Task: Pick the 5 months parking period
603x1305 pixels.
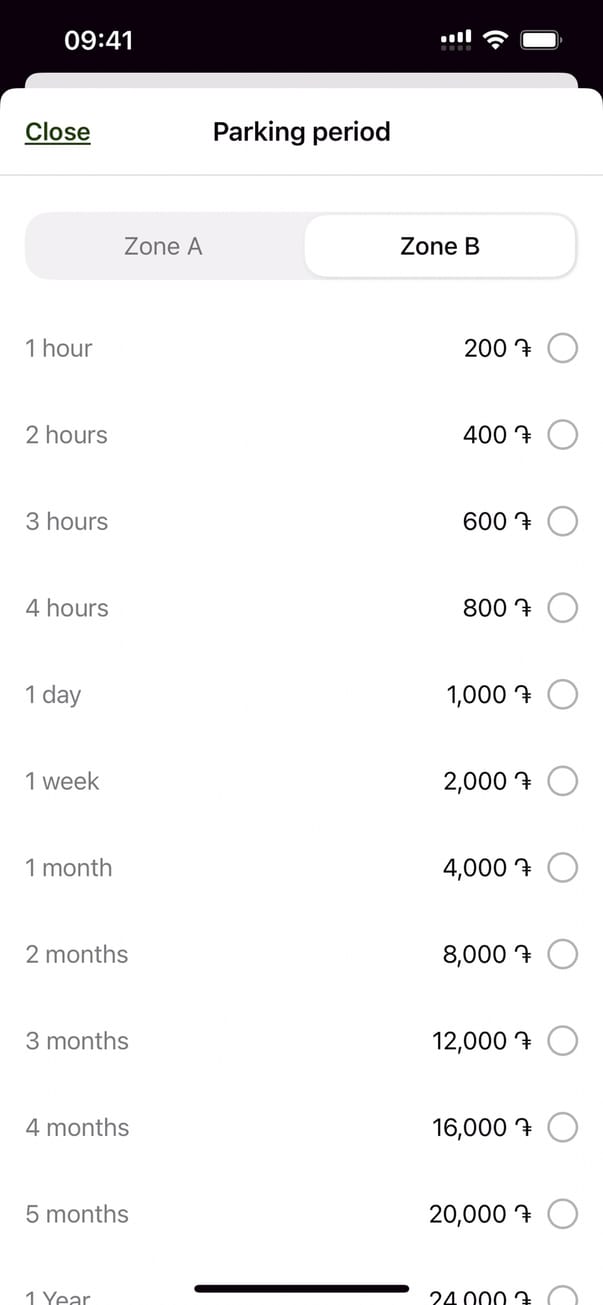Action: pos(563,1214)
